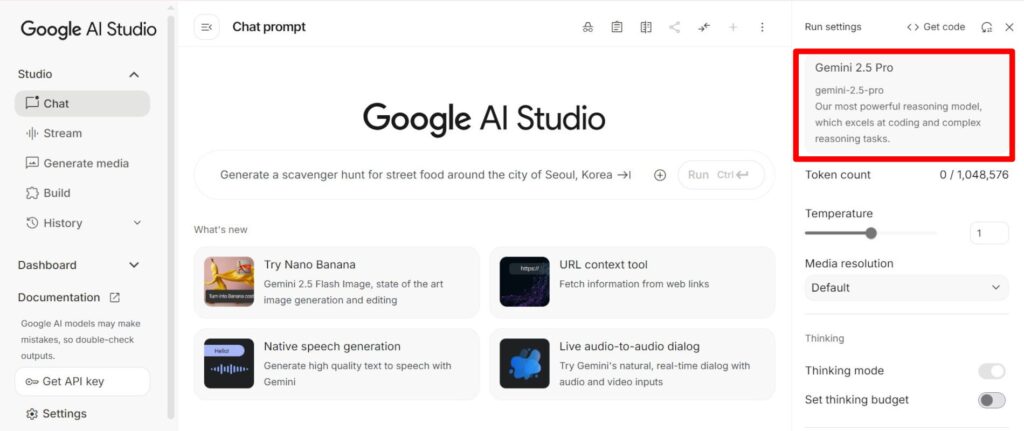
Task: Click the Get API key button
Action: click(x=82, y=381)
